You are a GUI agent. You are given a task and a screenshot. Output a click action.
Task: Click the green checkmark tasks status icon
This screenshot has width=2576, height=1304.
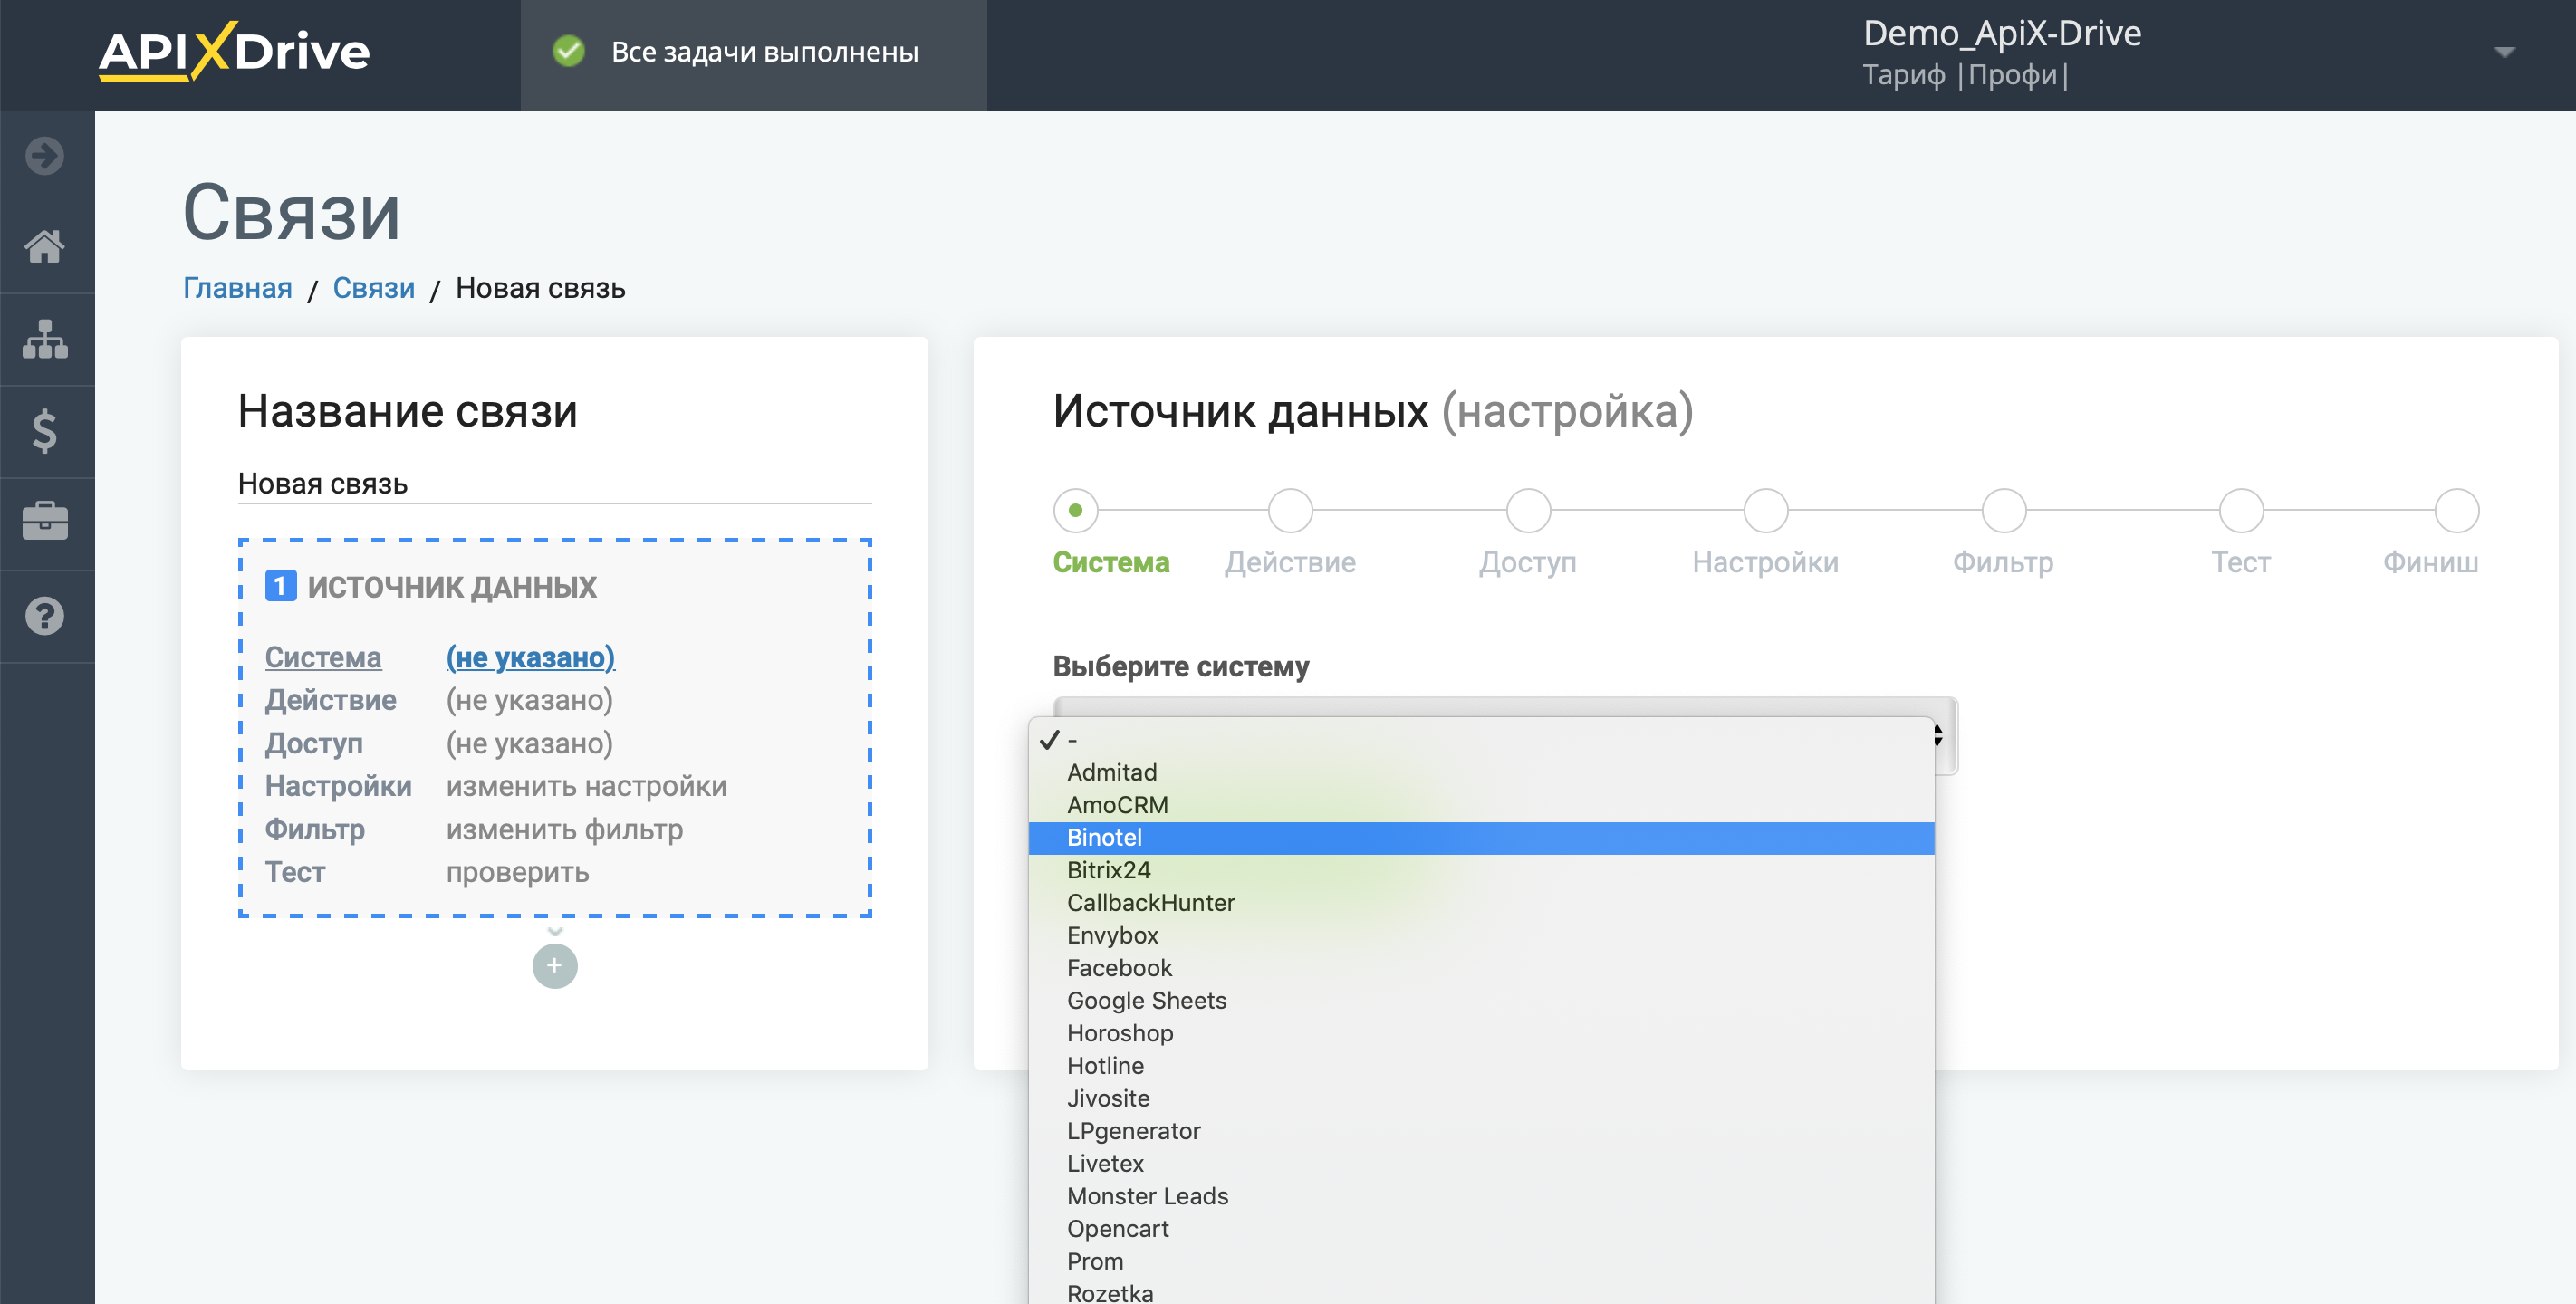(x=569, y=51)
